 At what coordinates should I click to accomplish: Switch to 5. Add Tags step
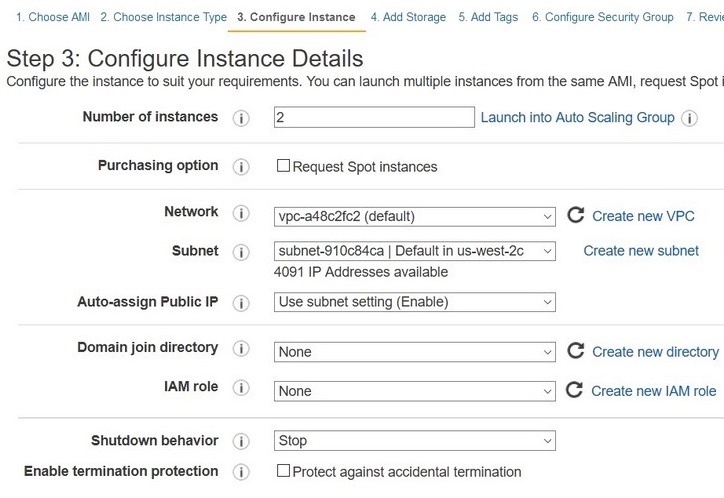[x=488, y=17]
